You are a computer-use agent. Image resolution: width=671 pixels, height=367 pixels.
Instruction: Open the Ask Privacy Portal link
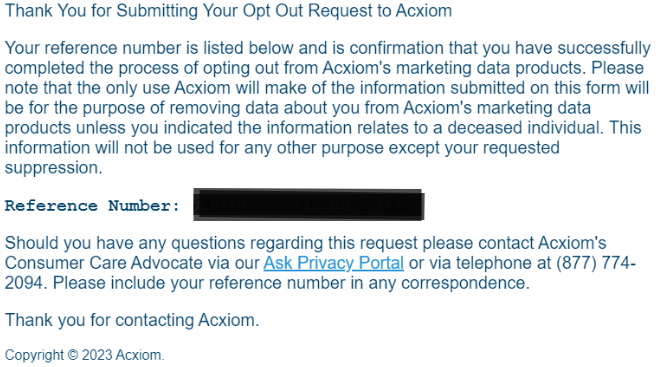coord(333,263)
